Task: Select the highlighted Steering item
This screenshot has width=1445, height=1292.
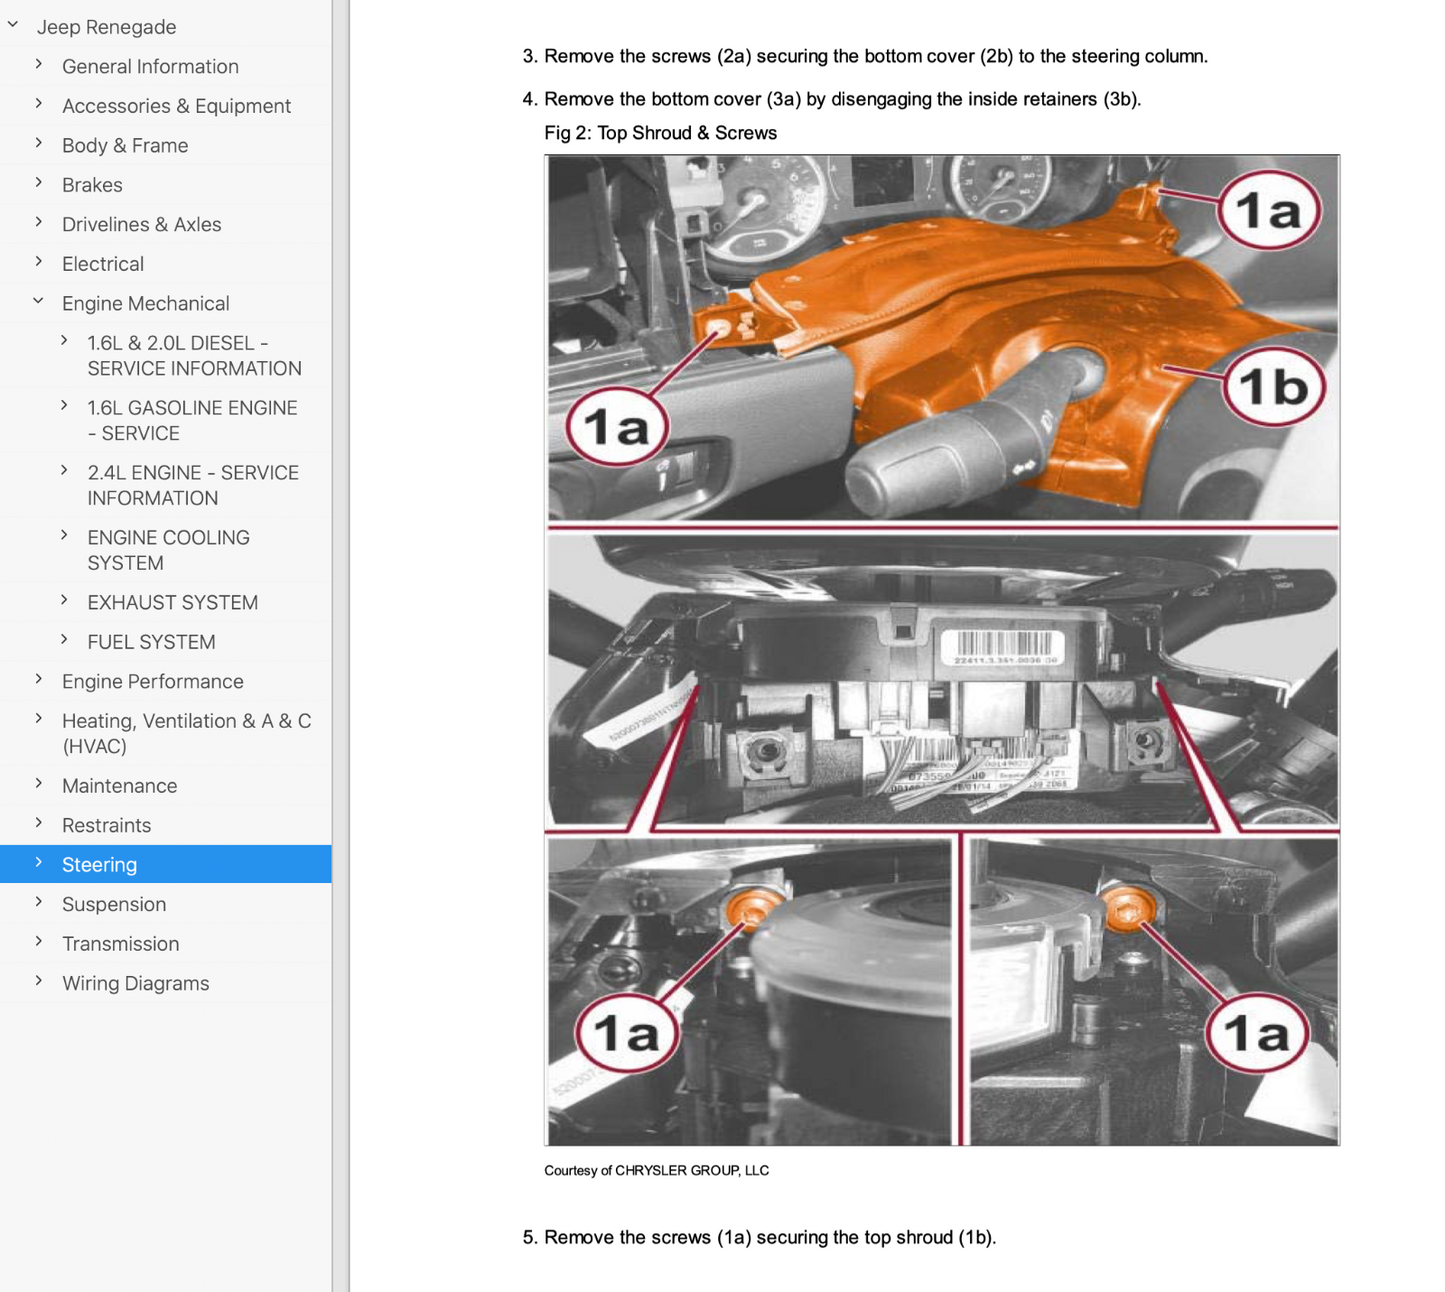Action: point(99,864)
